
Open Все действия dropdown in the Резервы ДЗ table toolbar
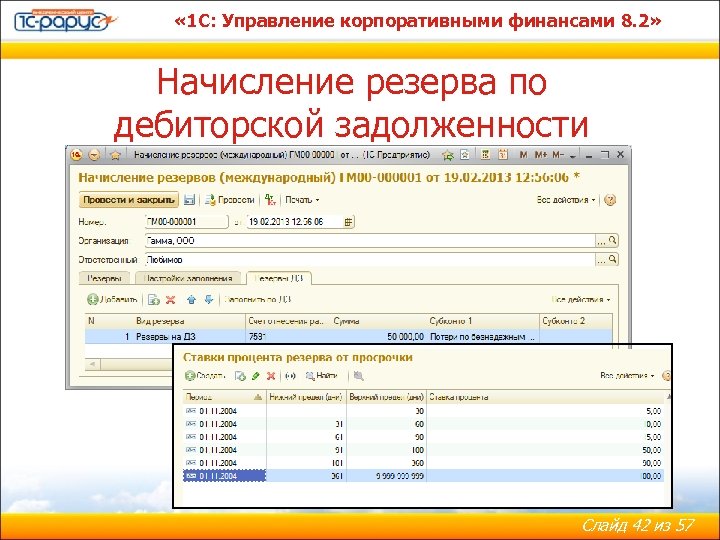click(x=581, y=300)
